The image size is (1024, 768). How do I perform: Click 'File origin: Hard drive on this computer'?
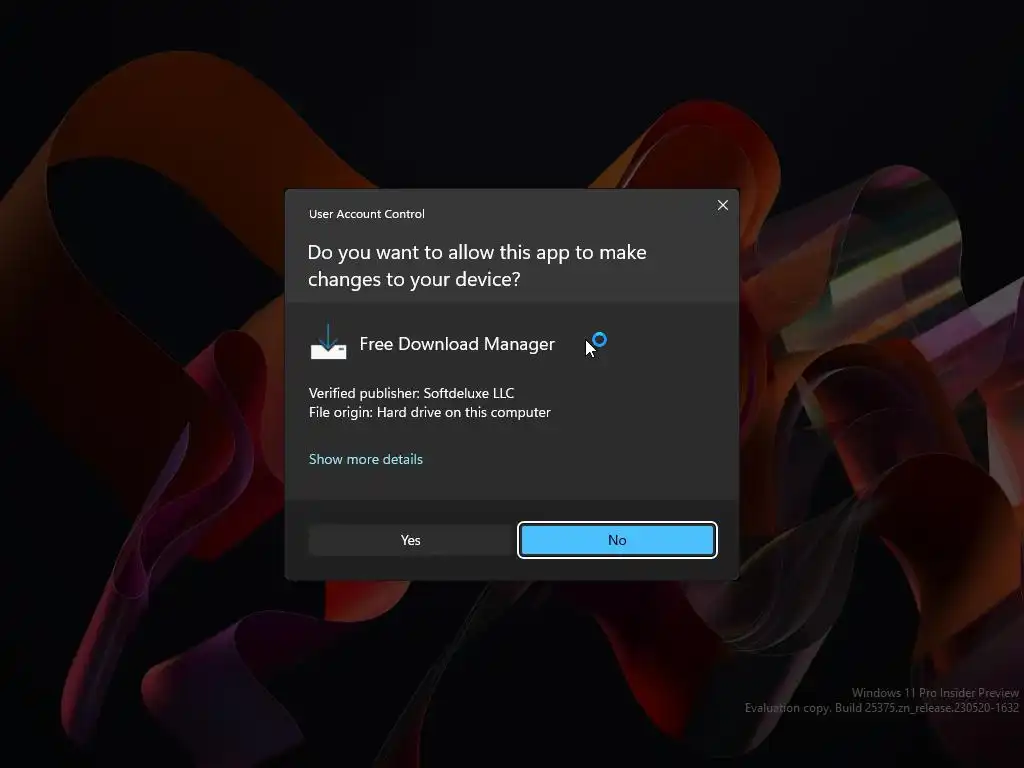click(430, 412)
